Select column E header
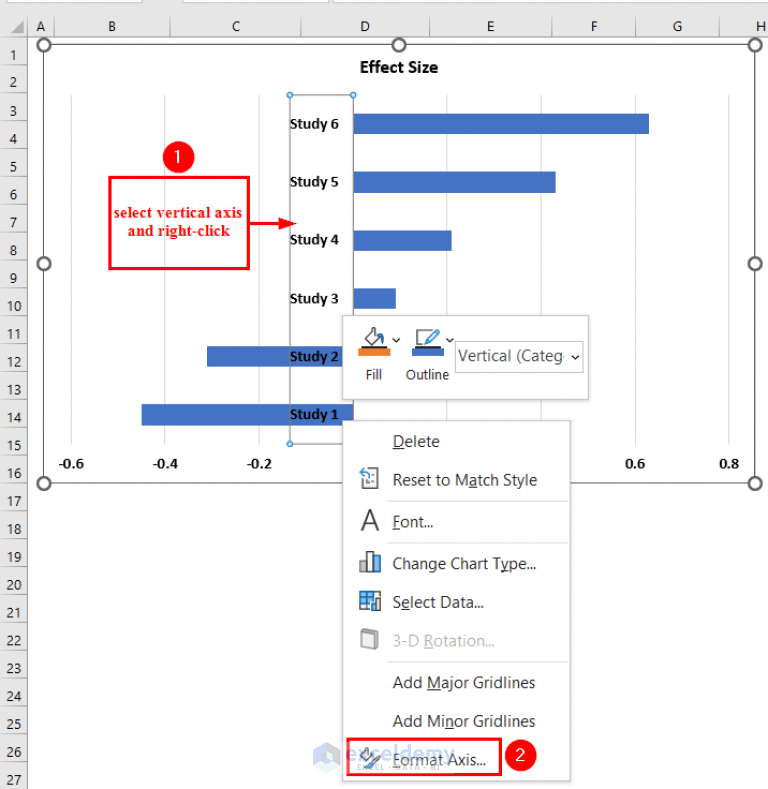 point(490,26)
